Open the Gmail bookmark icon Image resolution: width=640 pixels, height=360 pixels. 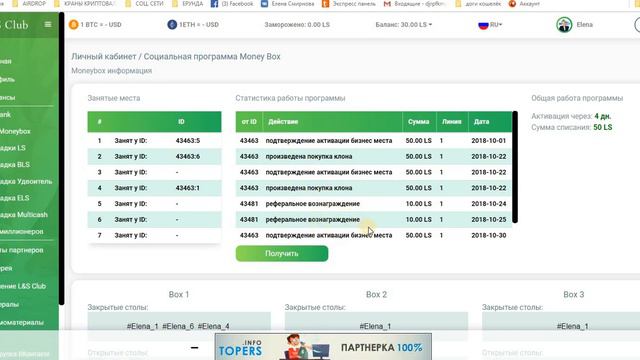pos(387,4)
